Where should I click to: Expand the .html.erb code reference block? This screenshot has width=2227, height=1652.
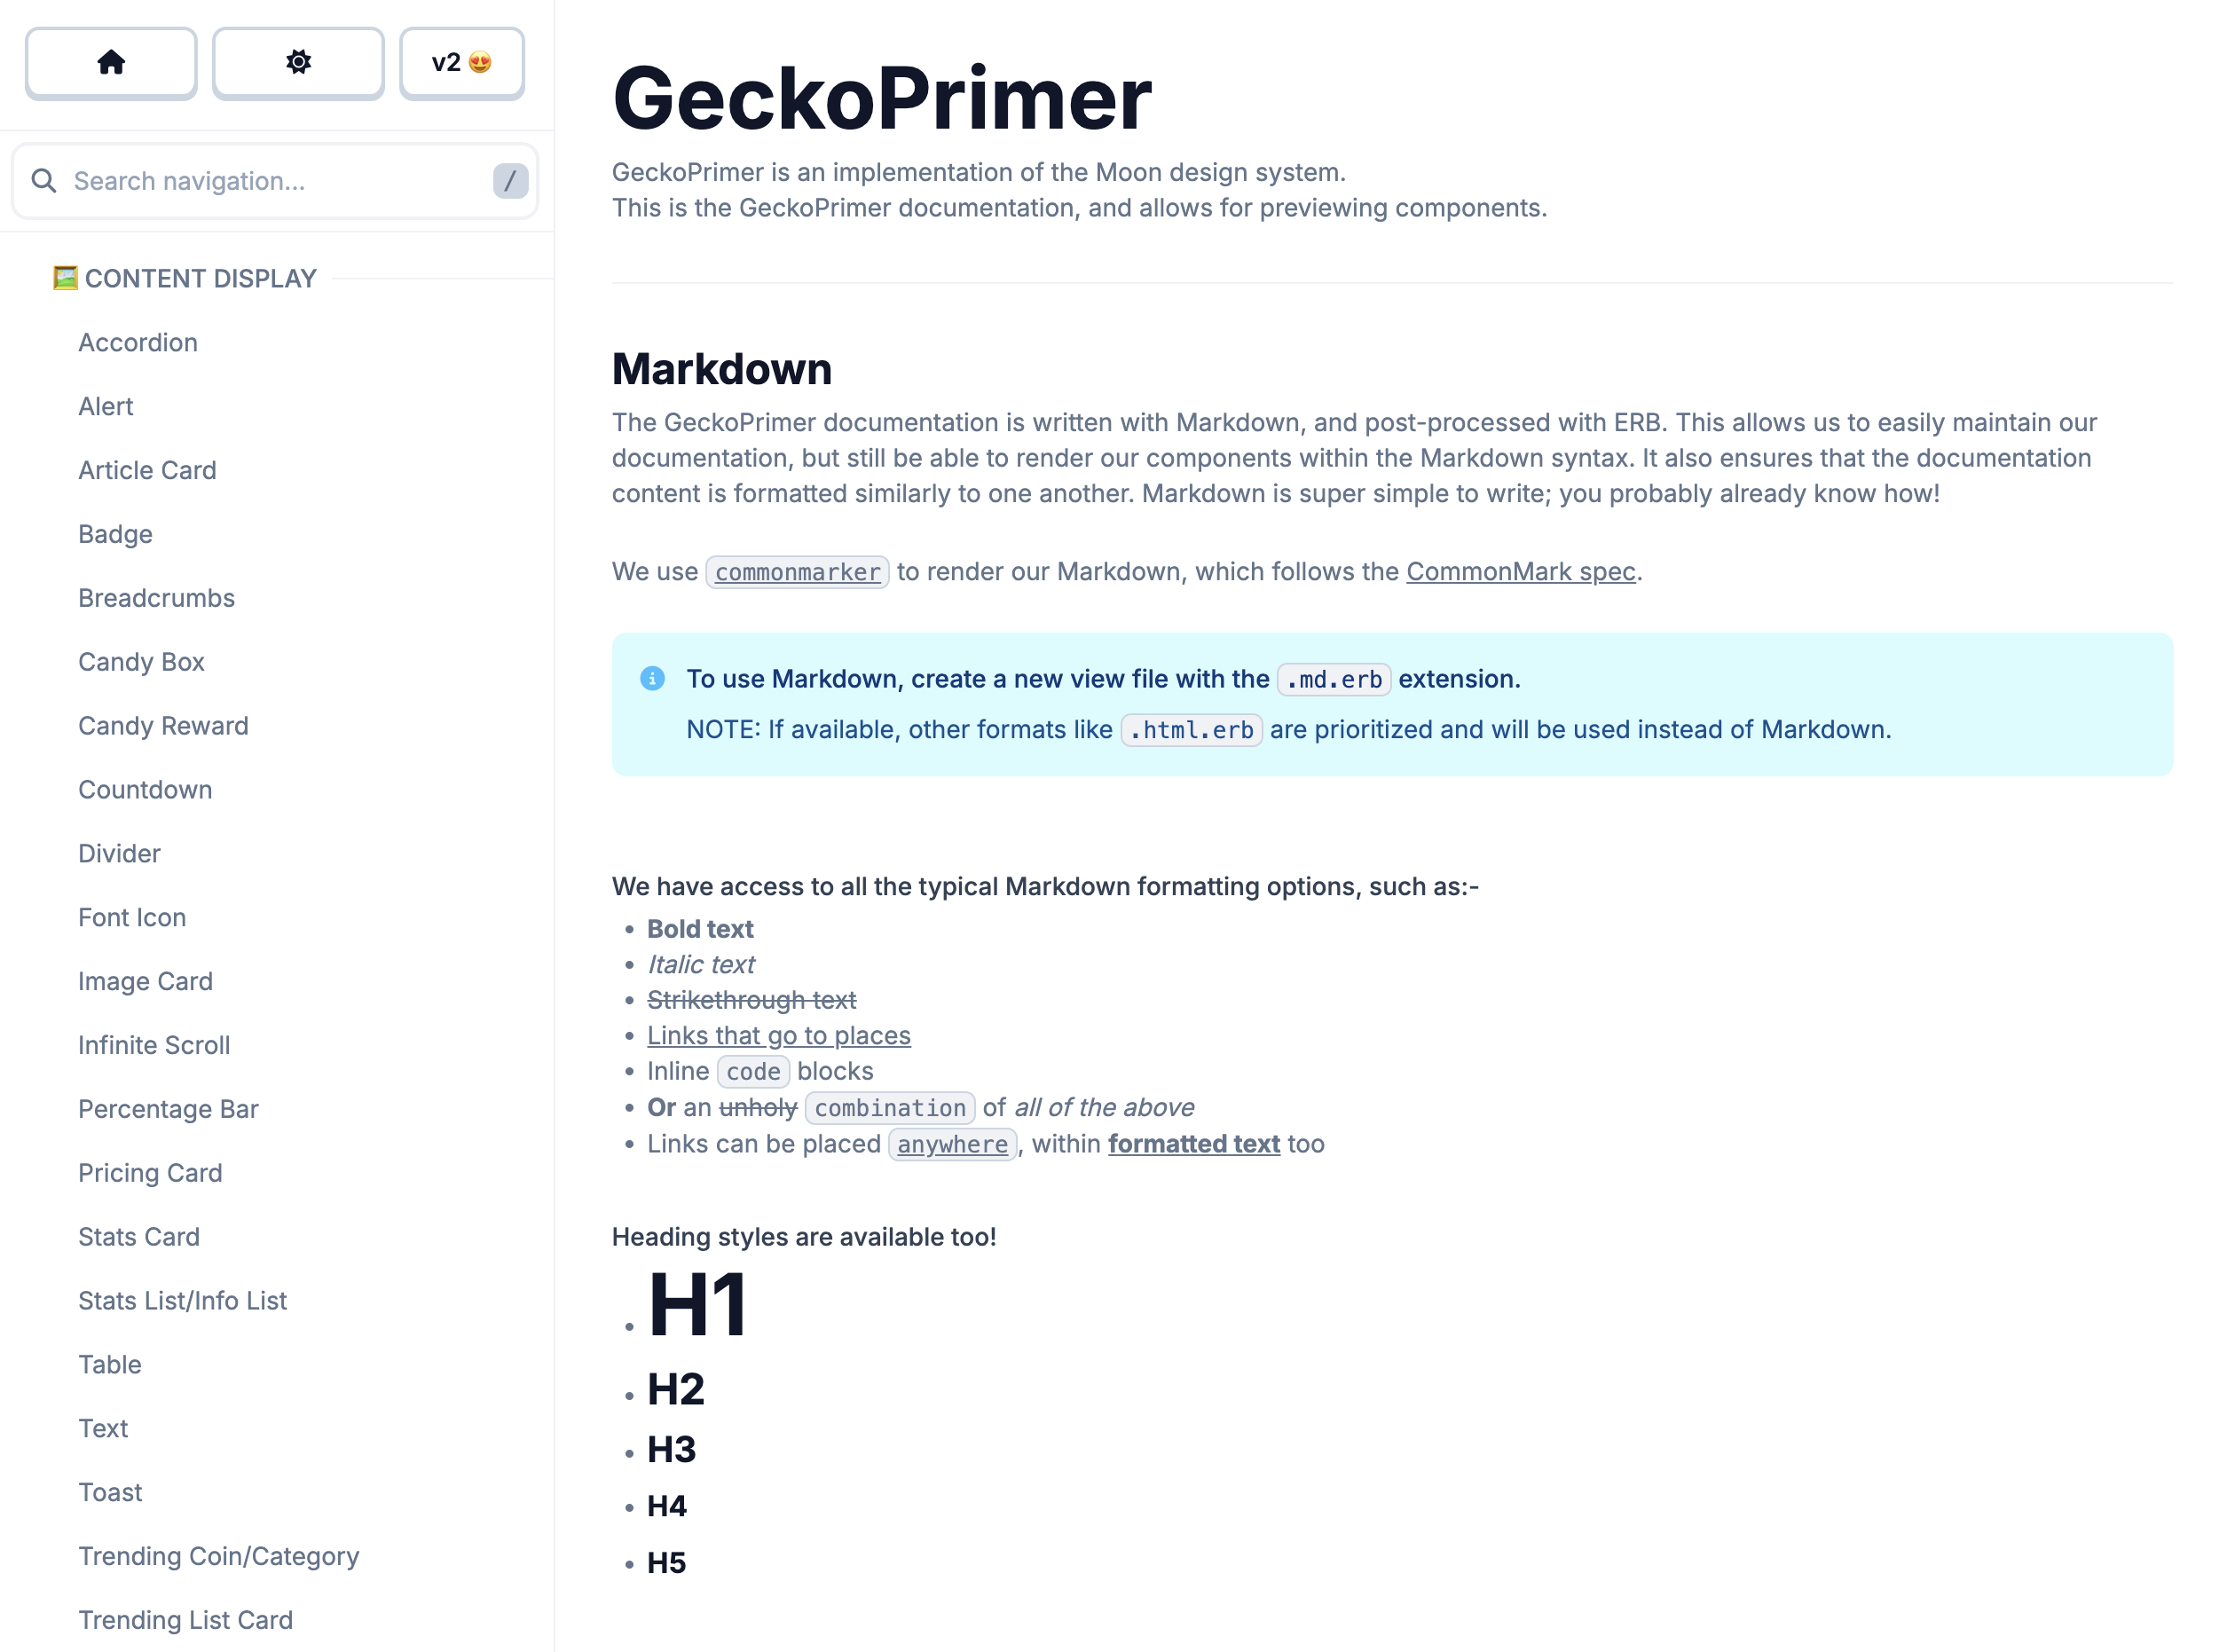pos(1191,728)
